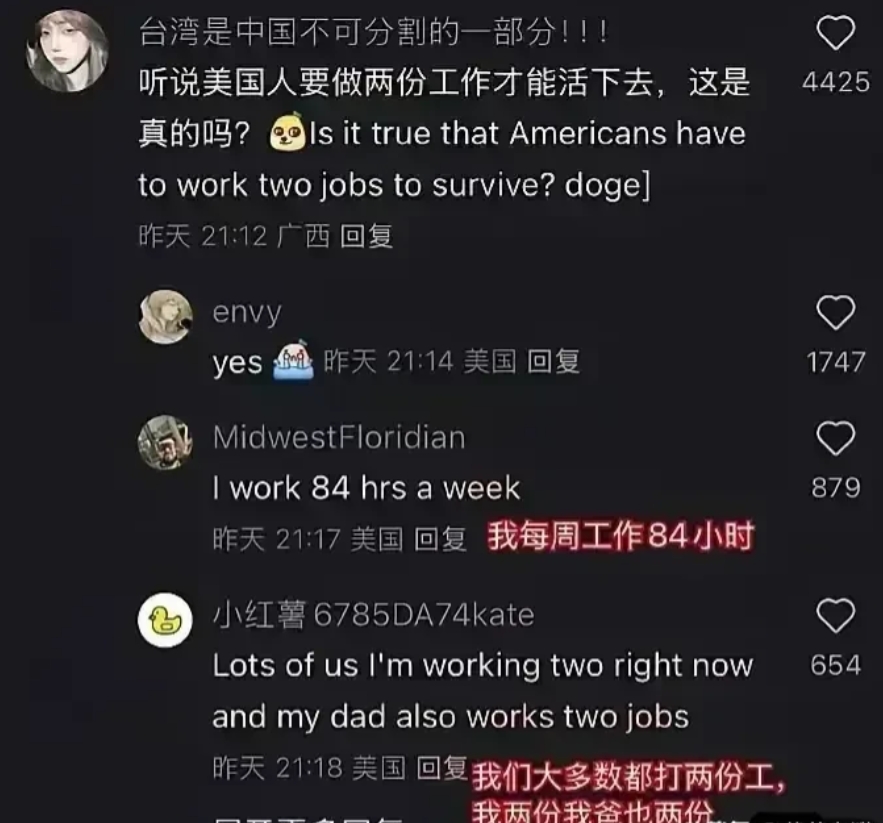The height and width of the screenshot is (823, 883).
Task: Reply to MidwestFloridian's comment
Action: point(440,539)
